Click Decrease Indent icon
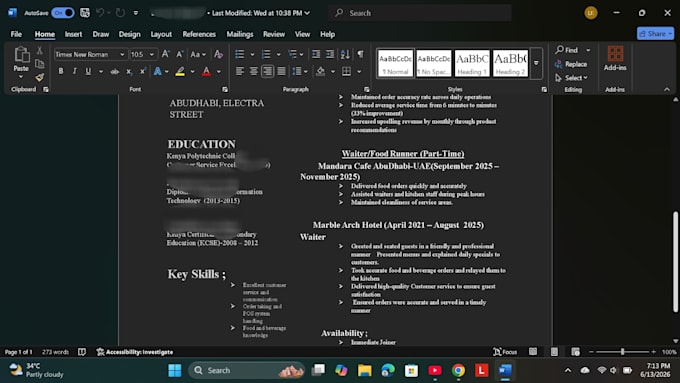This screenshot has height=383, width=680. 316,54
